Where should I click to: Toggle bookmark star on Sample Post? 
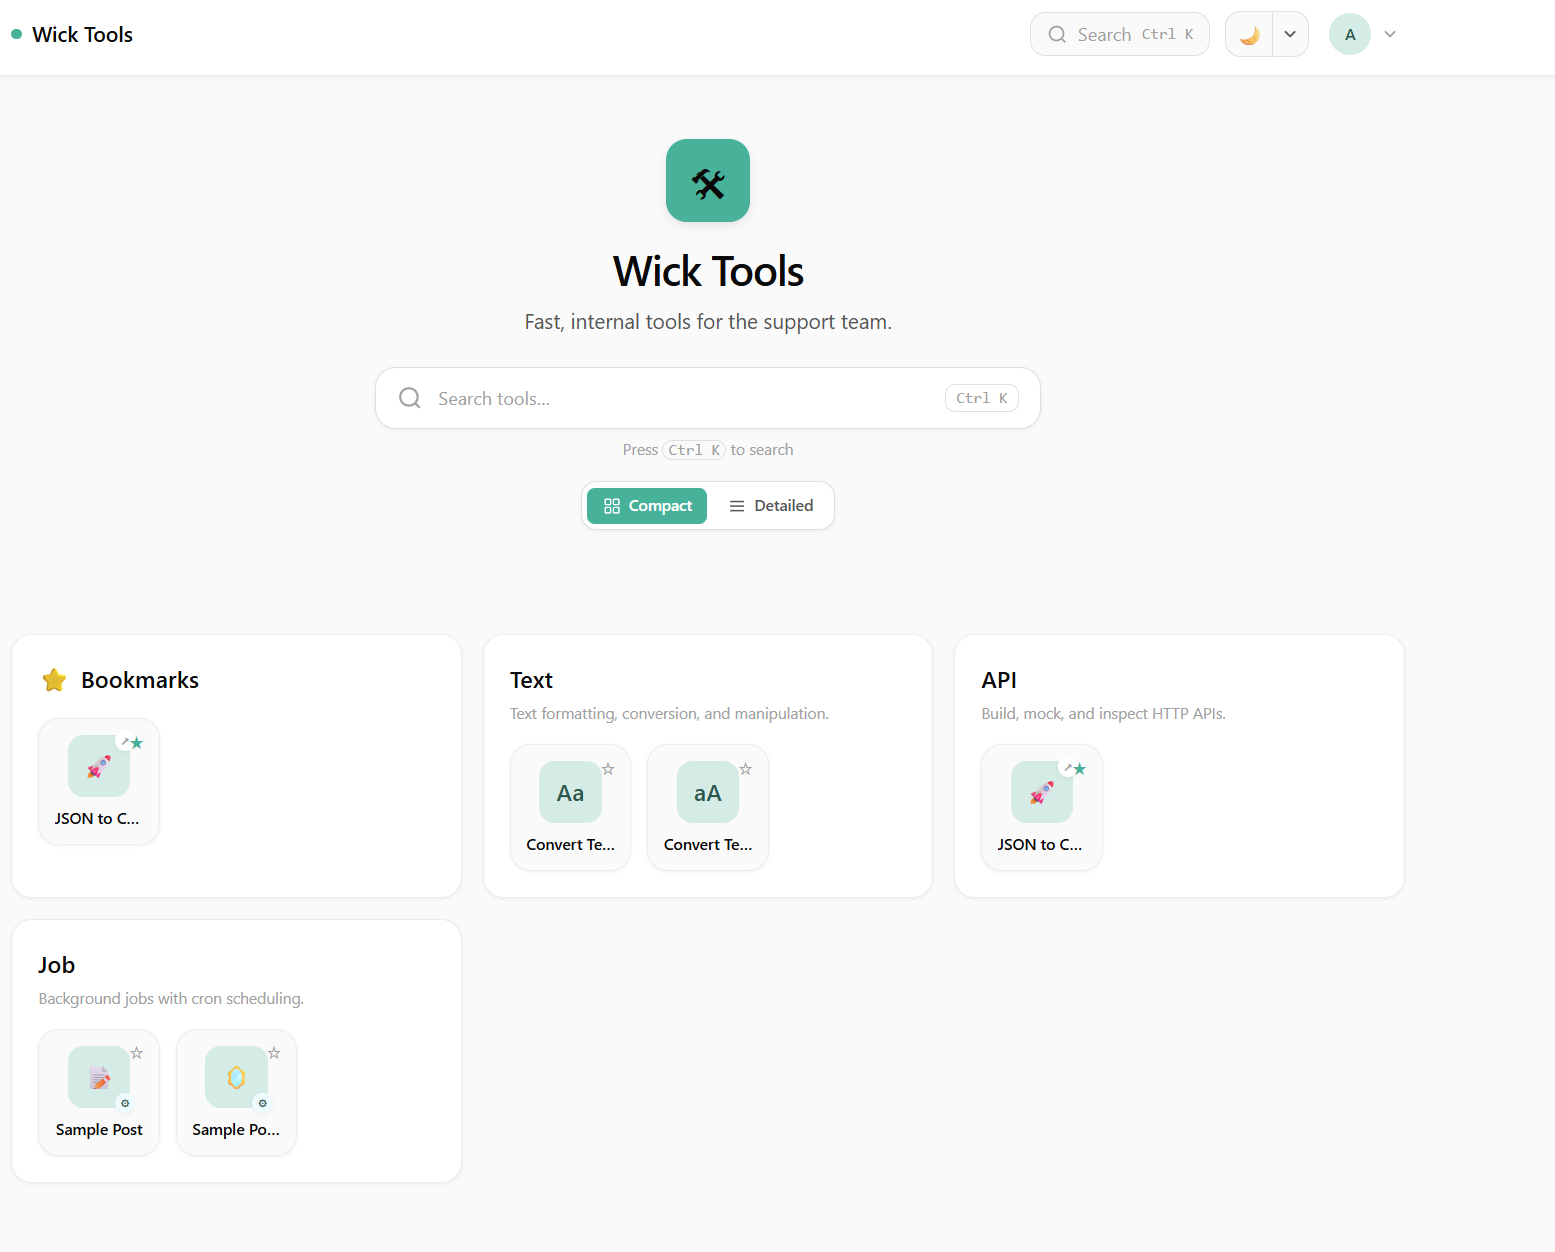[137, 1053]
